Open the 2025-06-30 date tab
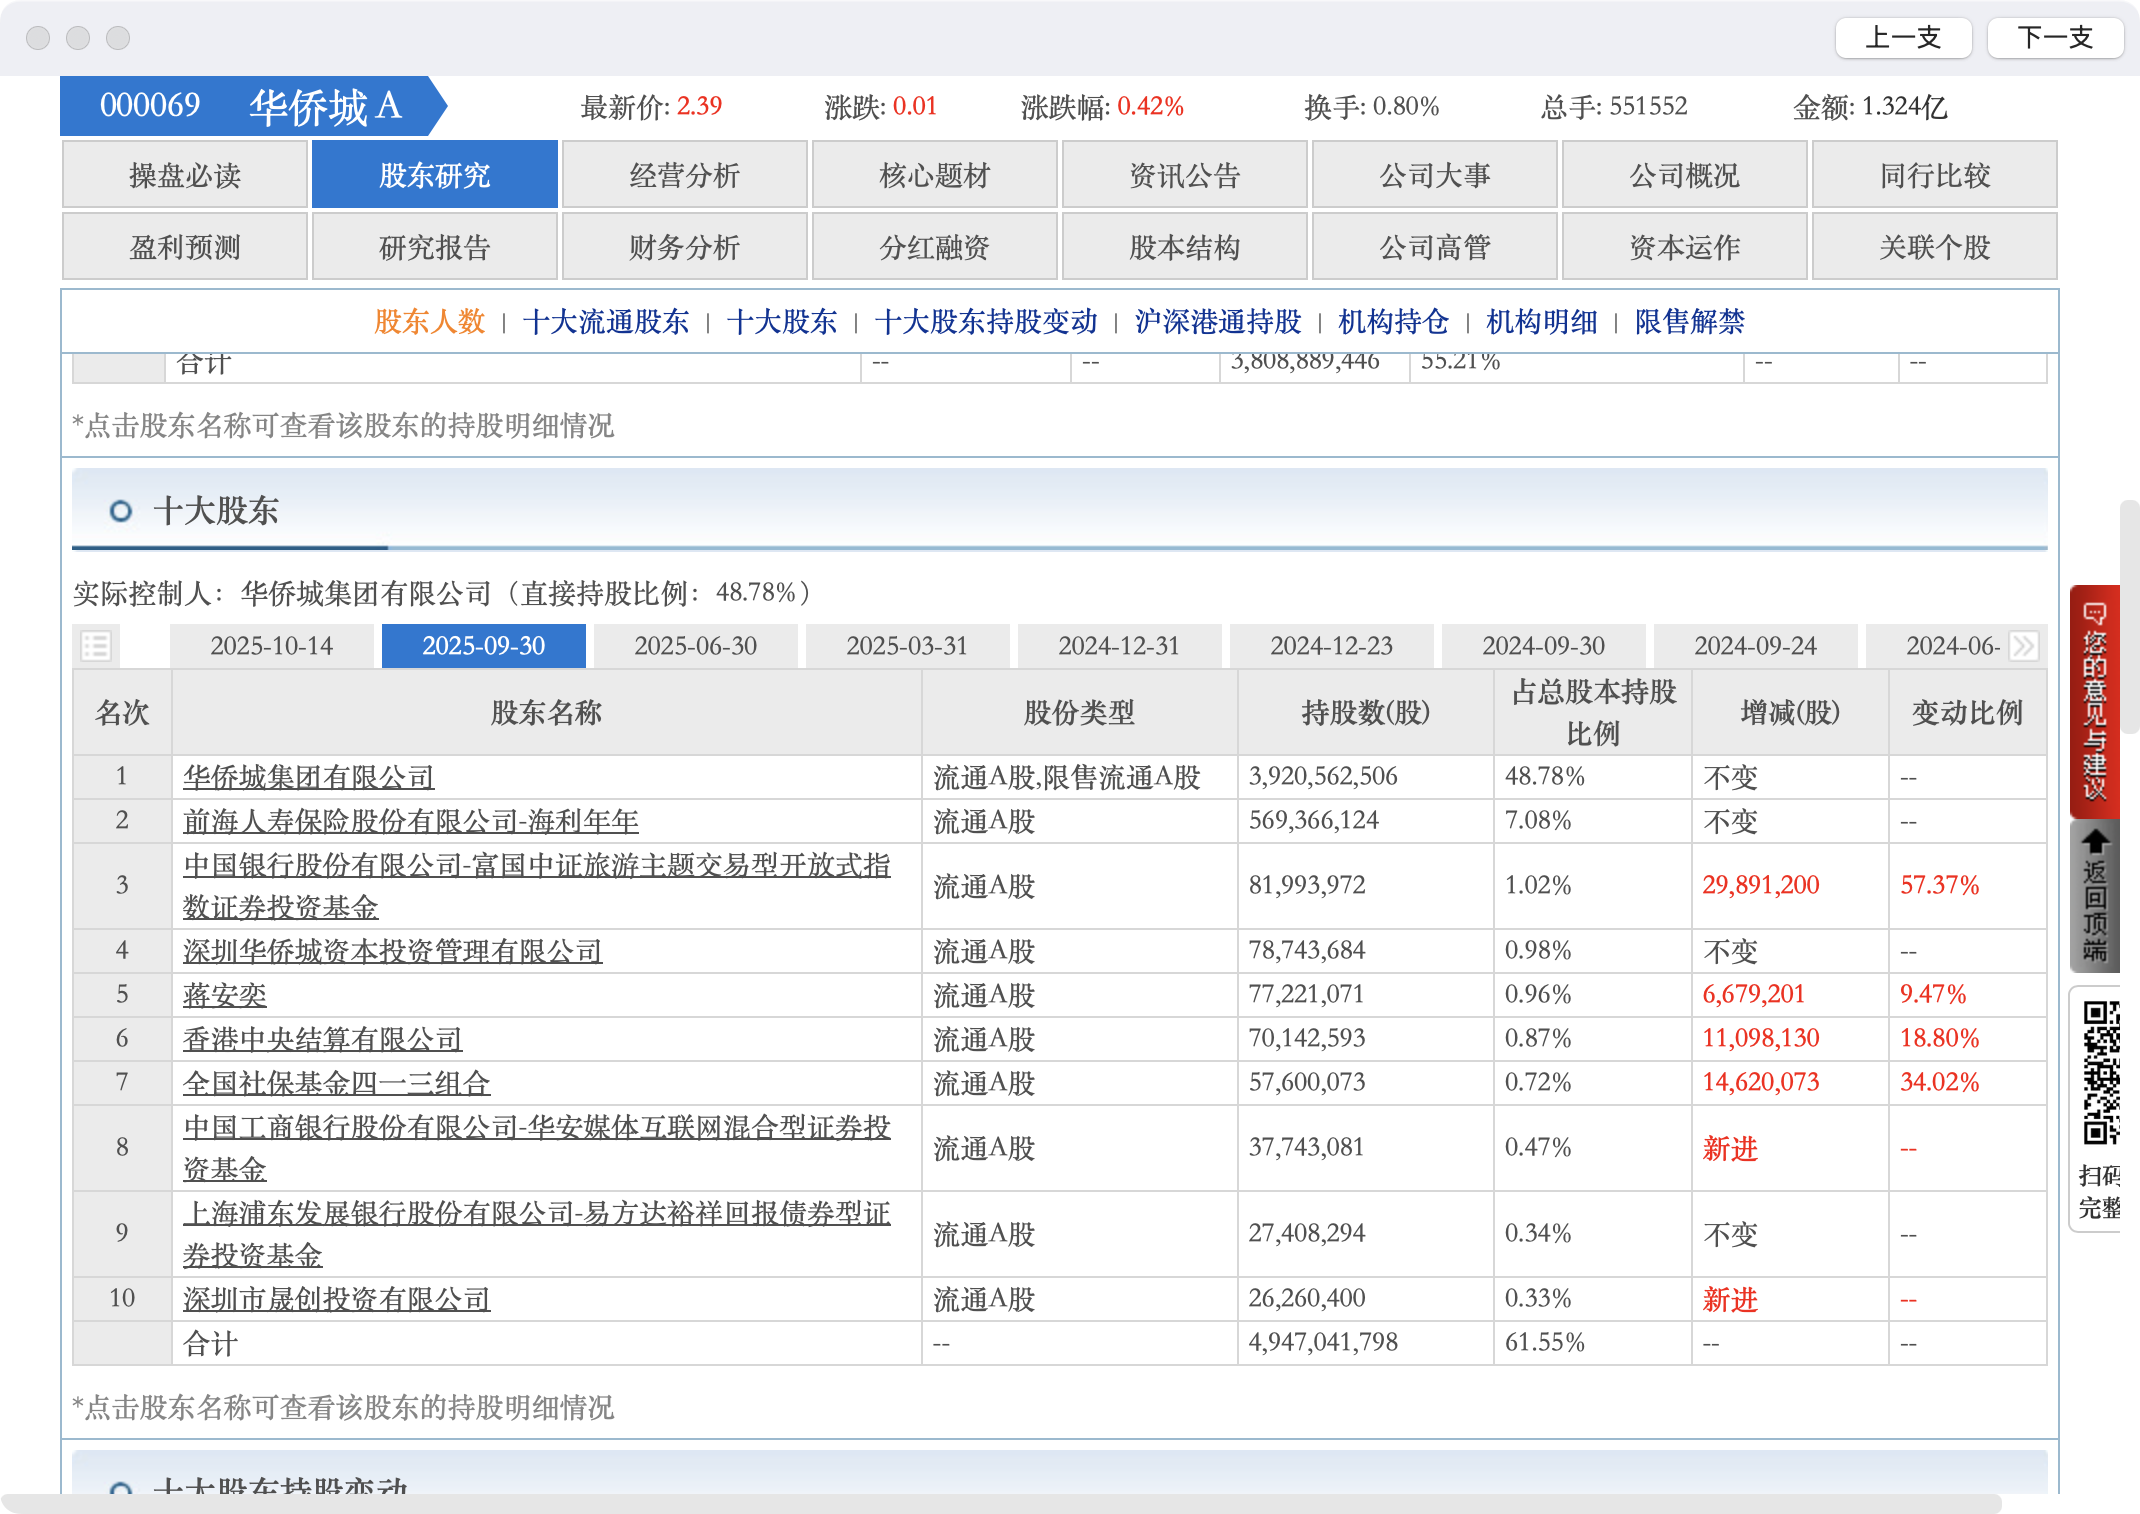 click(695, 646)
